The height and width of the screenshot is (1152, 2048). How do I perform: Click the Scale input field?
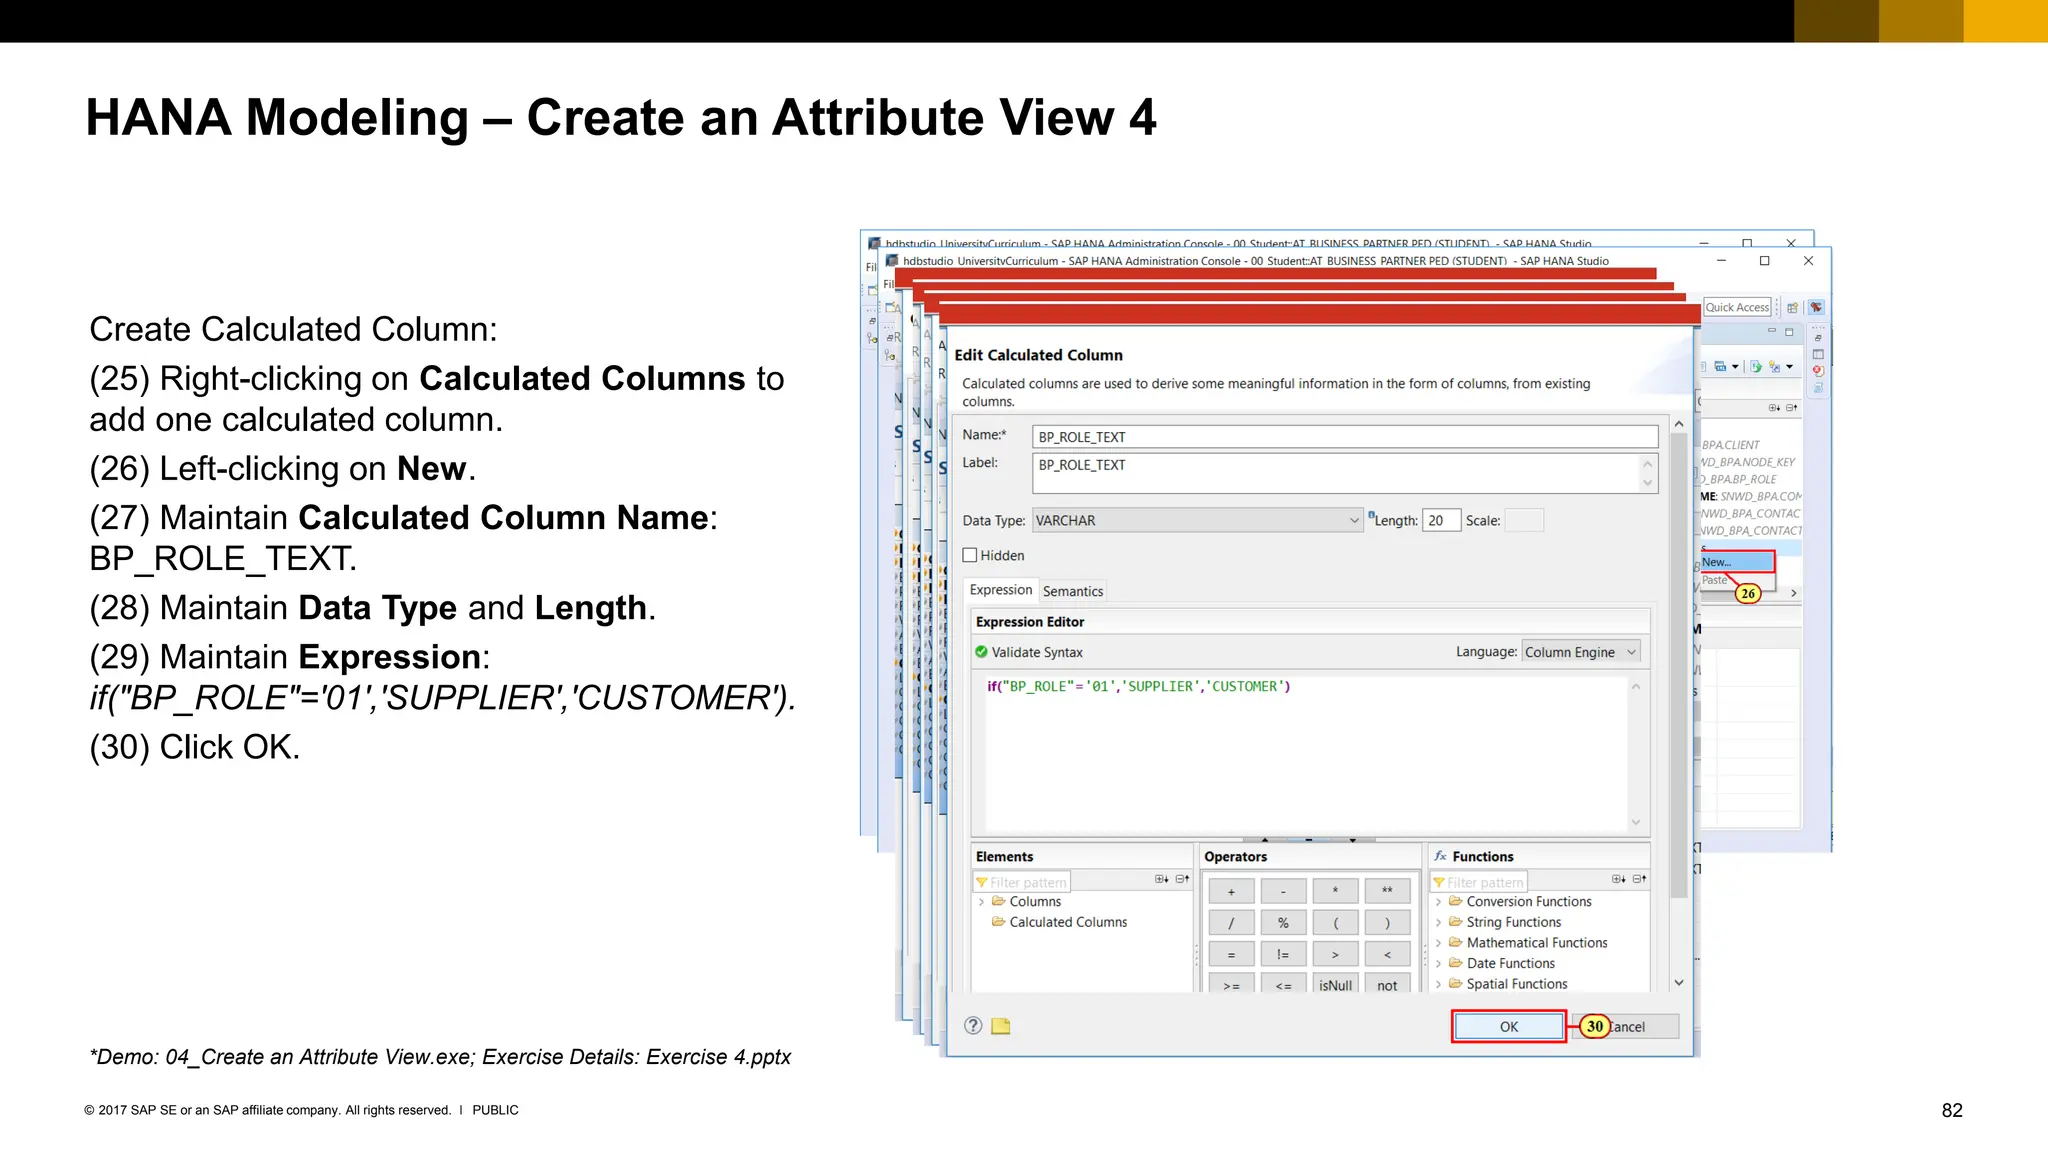click(1524, 520)
